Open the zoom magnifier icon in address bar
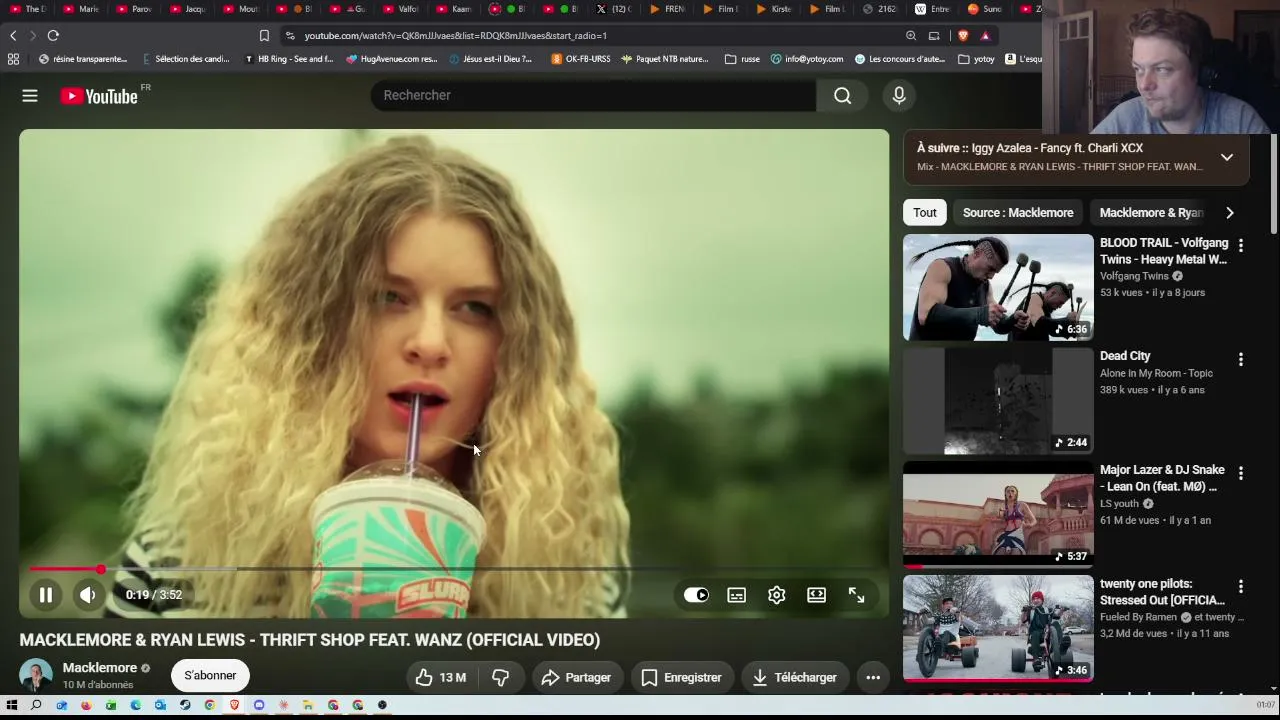The width and height of the screenshot is (1280, 720). pyautogui.click(x=911, y=36)
